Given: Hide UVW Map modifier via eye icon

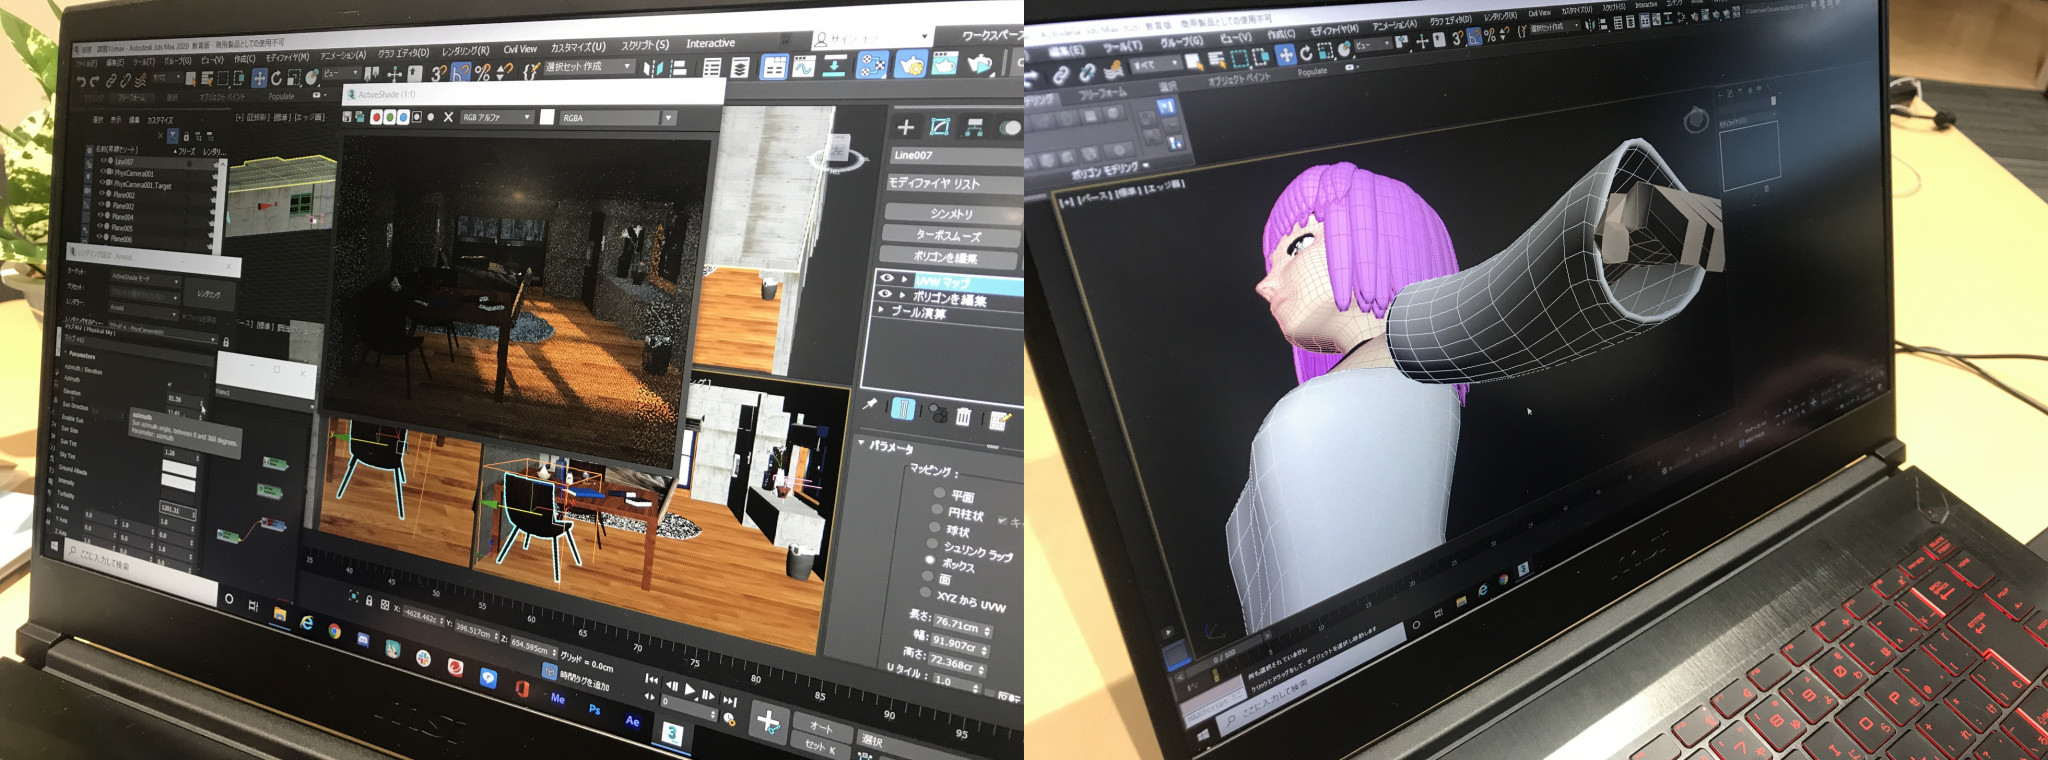Looking at the screenshot, I should 886,278.
